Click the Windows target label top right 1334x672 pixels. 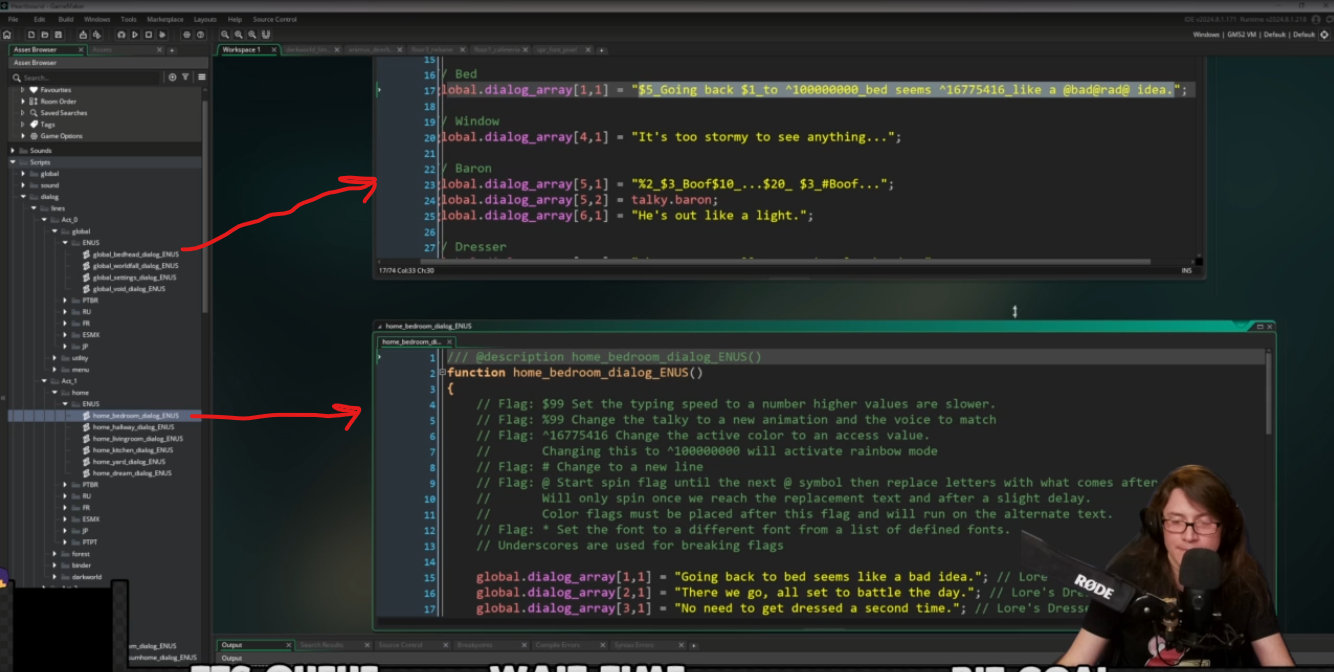[x=1206, y=34]
